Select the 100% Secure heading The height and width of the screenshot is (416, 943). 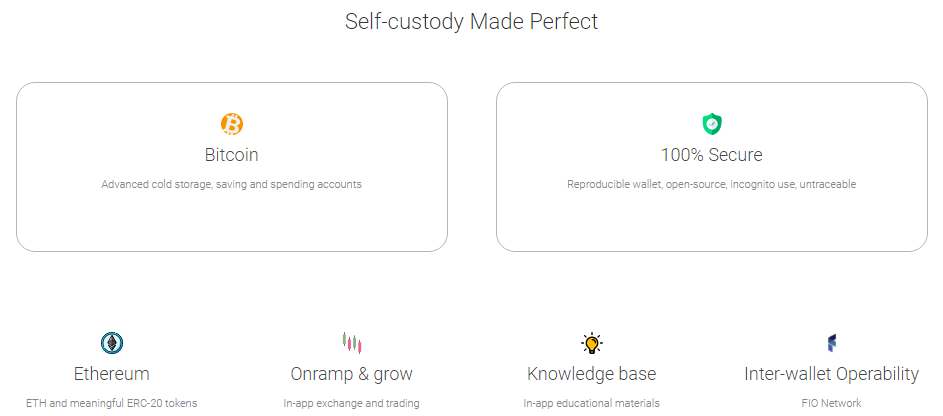711,155
